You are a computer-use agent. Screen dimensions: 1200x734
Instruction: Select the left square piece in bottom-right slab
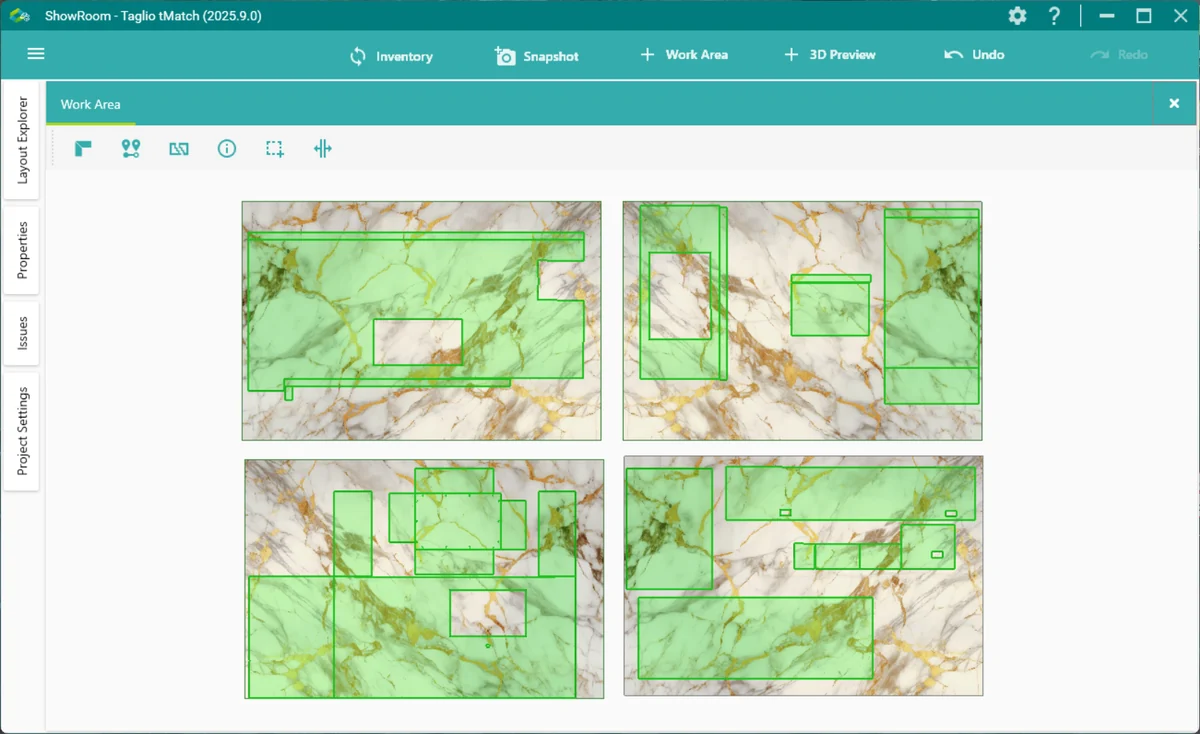[x=669, y=528]
